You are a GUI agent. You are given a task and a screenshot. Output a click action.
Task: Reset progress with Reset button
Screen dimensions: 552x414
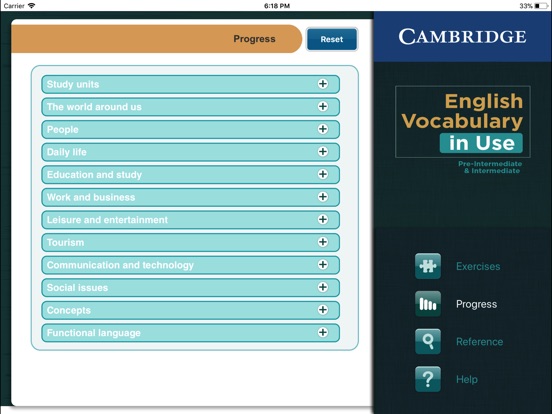[x=332, y=39]
